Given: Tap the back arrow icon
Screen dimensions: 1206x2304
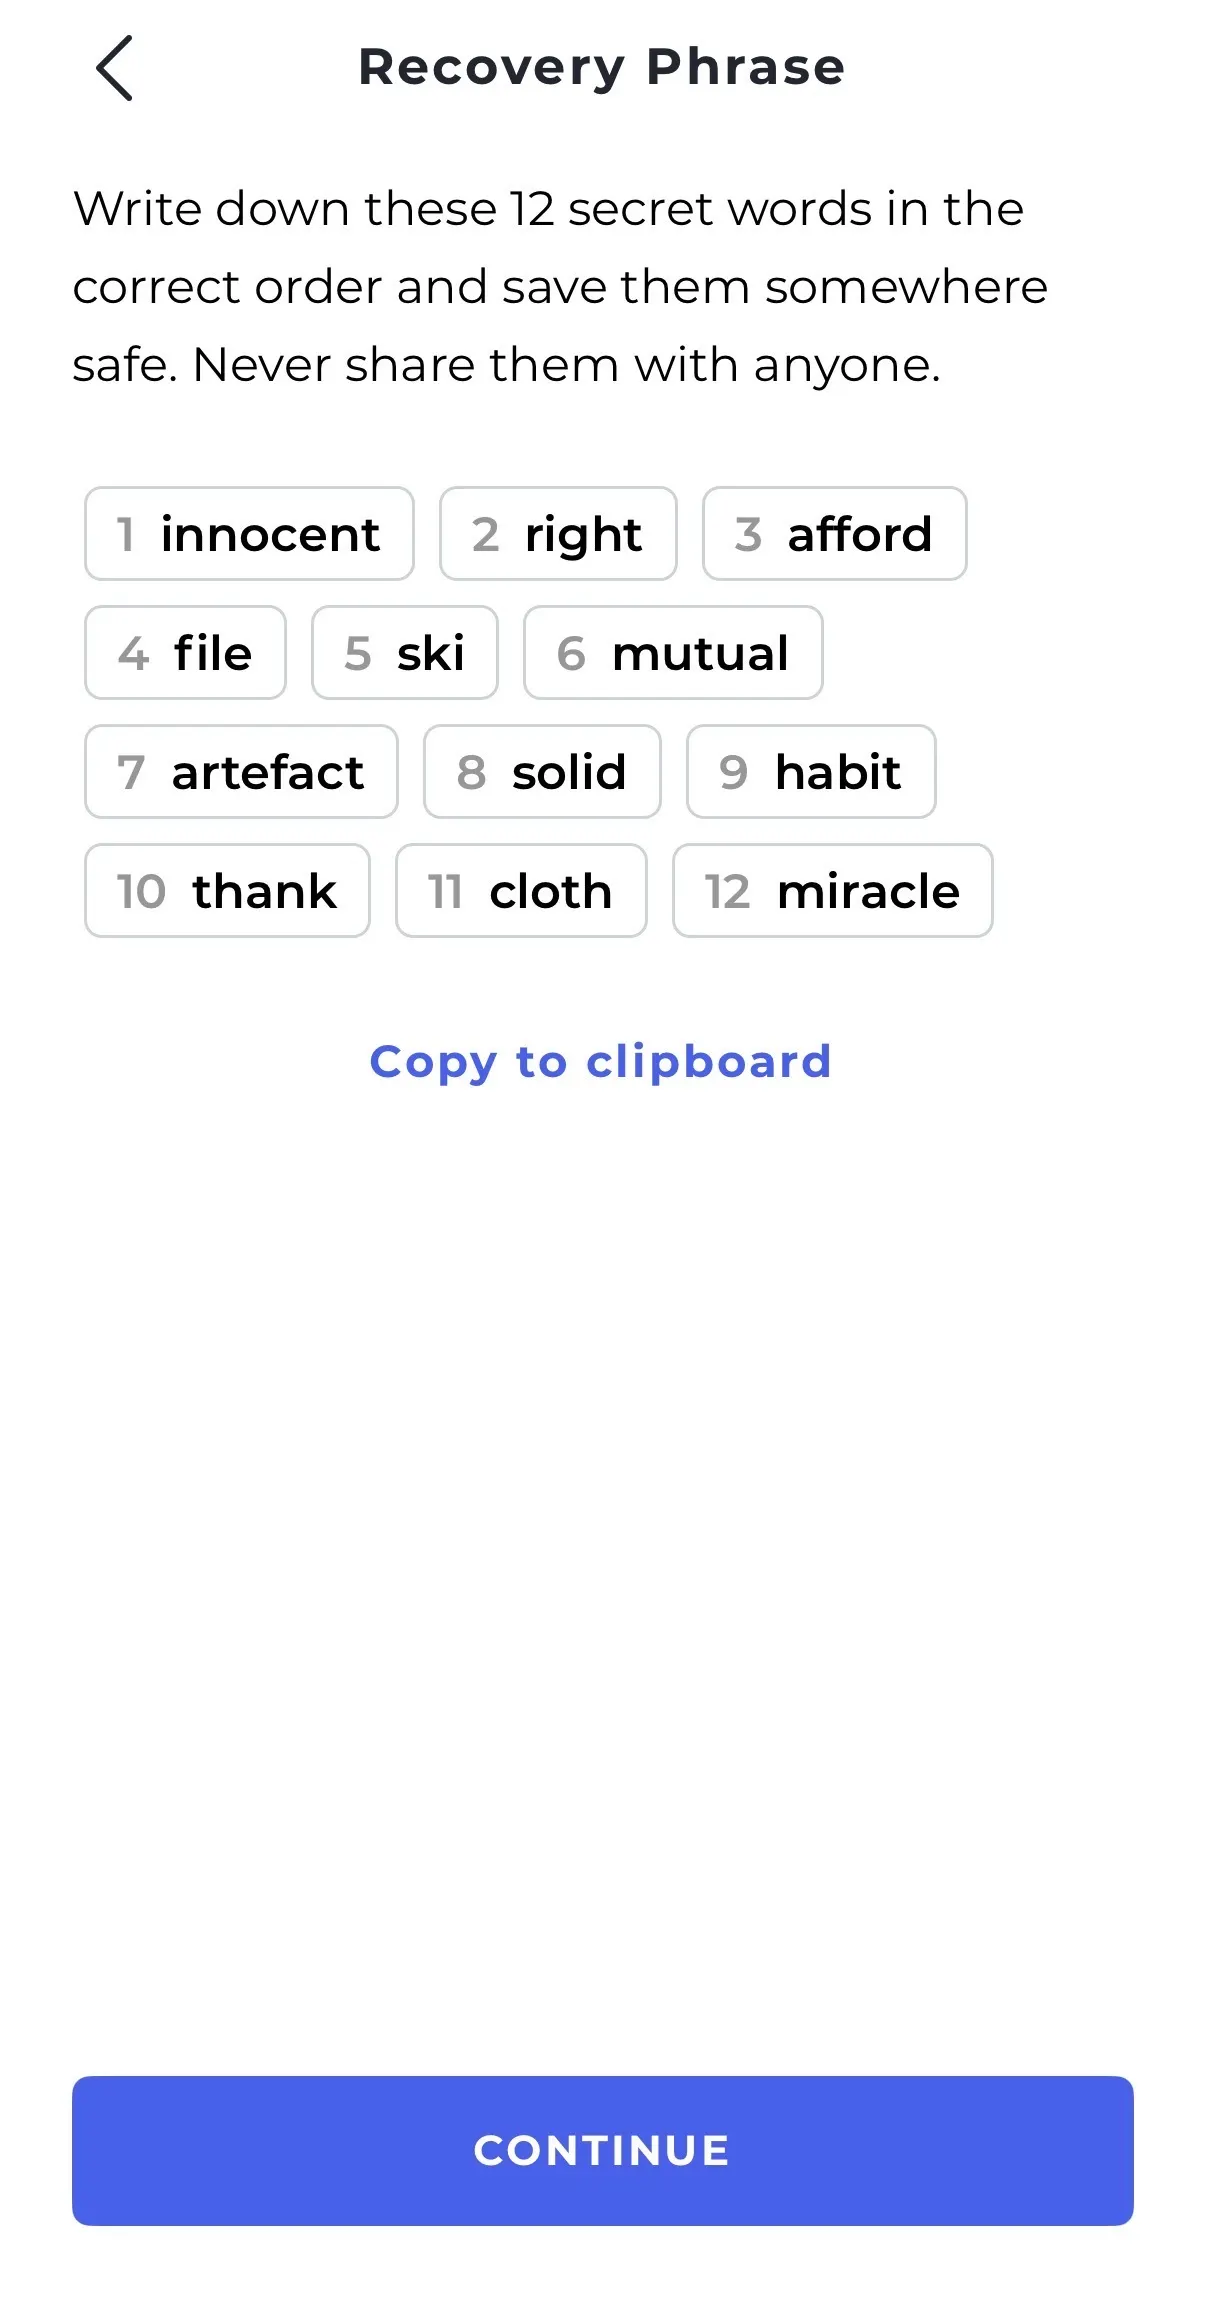Looking at the screenshot, I should (114, 68).
